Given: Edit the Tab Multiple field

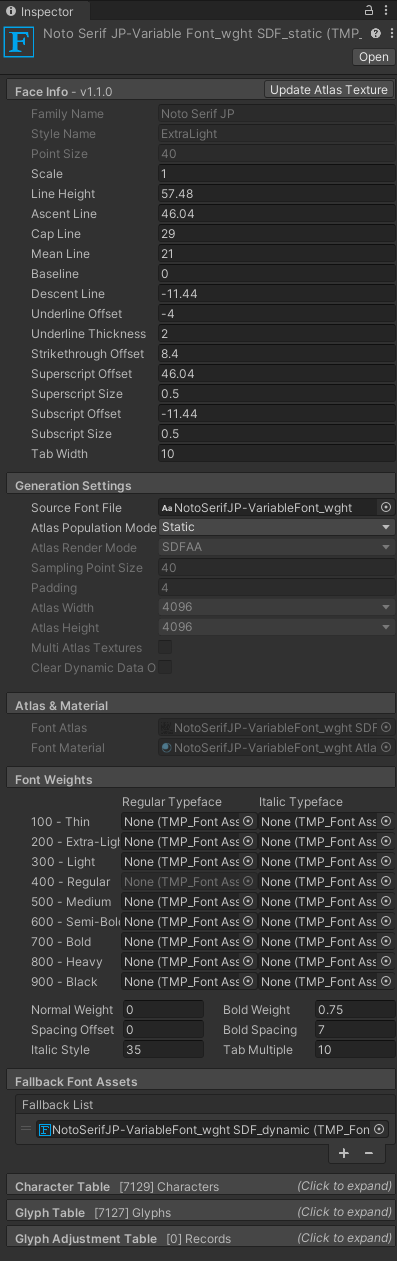Looking at the screenshot, I should click(354, 1050).
